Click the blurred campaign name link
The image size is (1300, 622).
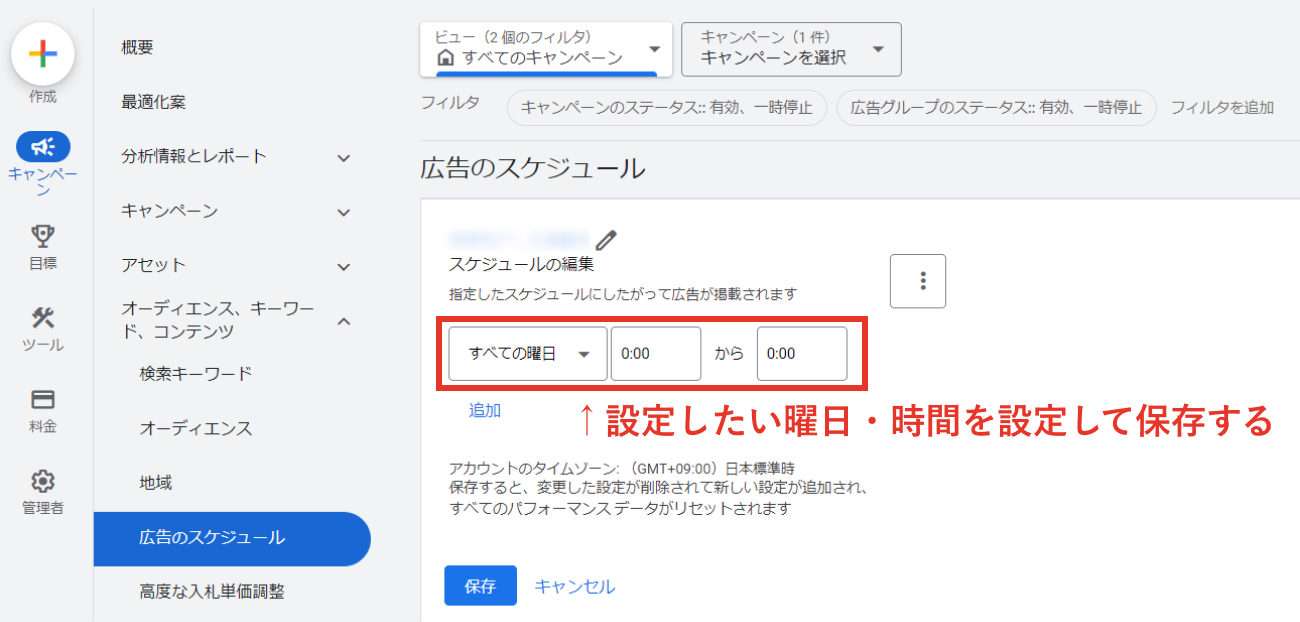click(518, 239)
